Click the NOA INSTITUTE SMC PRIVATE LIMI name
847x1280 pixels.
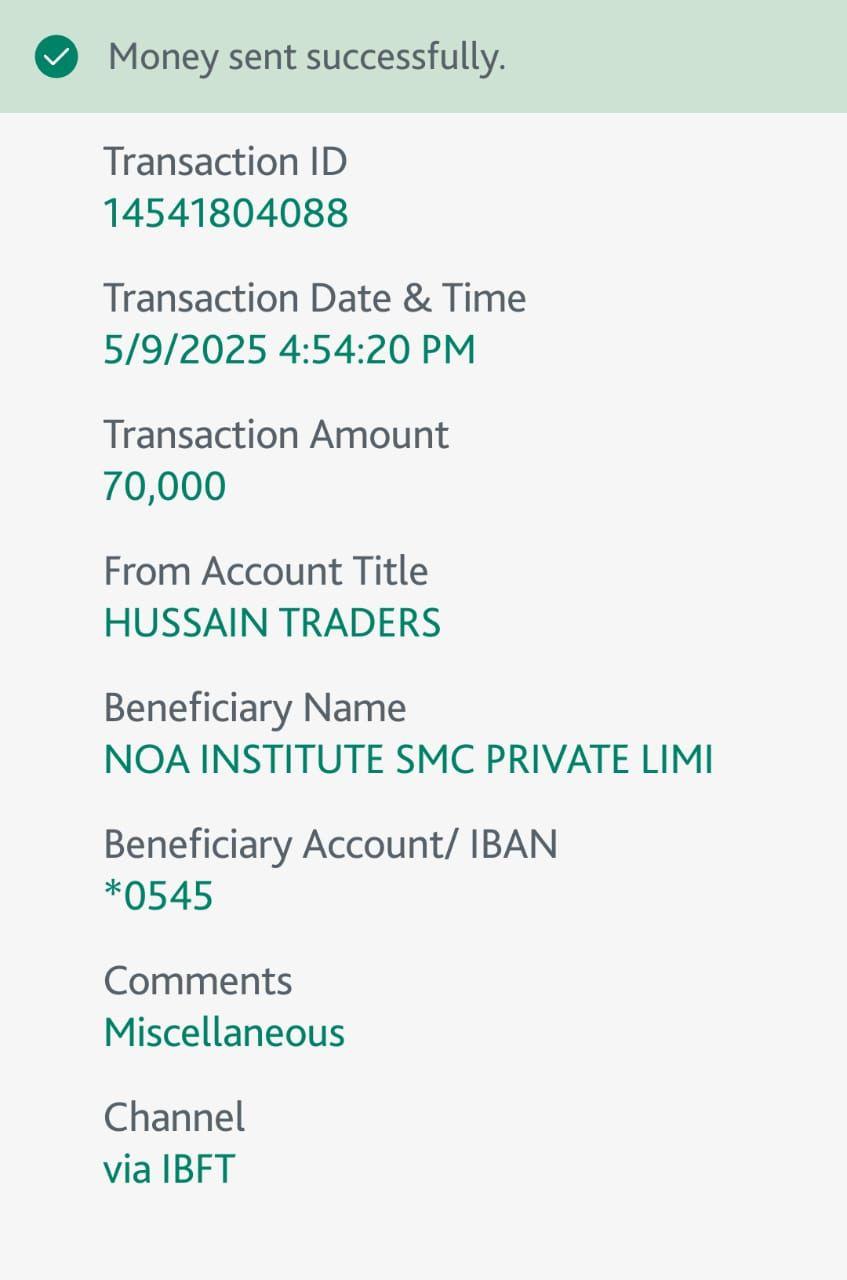pos(408,760)
